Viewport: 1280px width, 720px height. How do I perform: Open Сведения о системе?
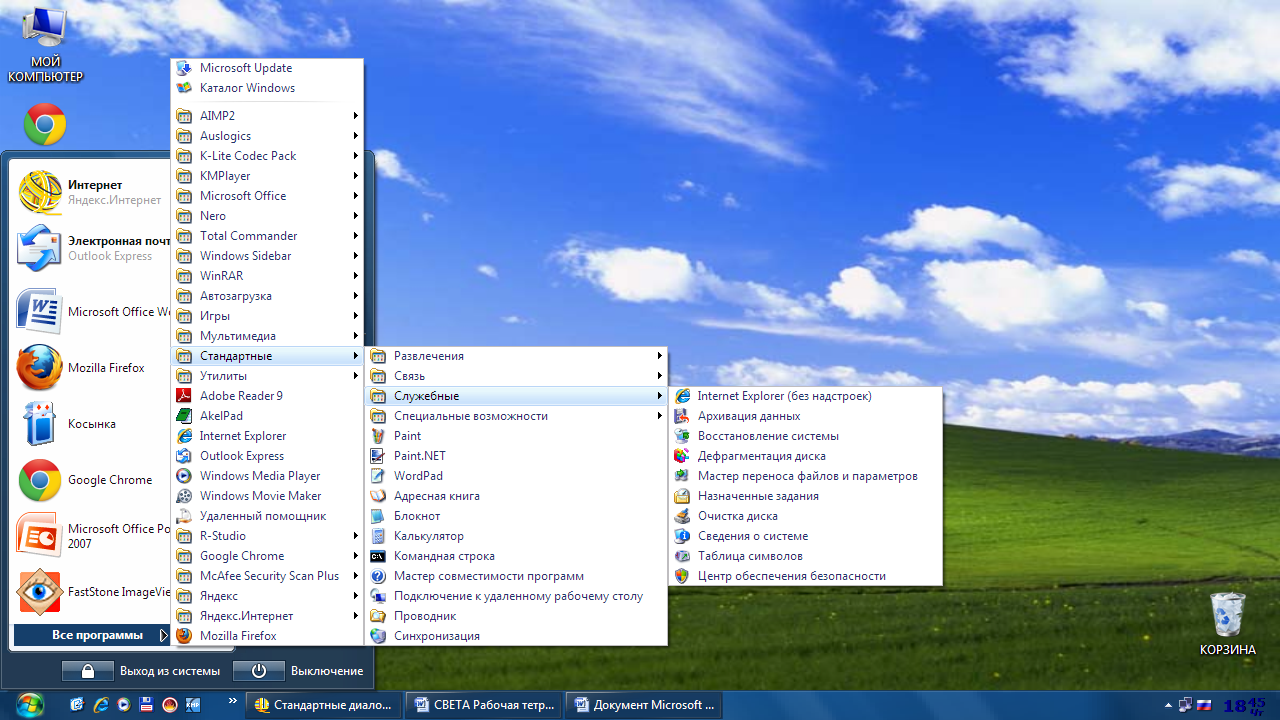tap(805, 536)
